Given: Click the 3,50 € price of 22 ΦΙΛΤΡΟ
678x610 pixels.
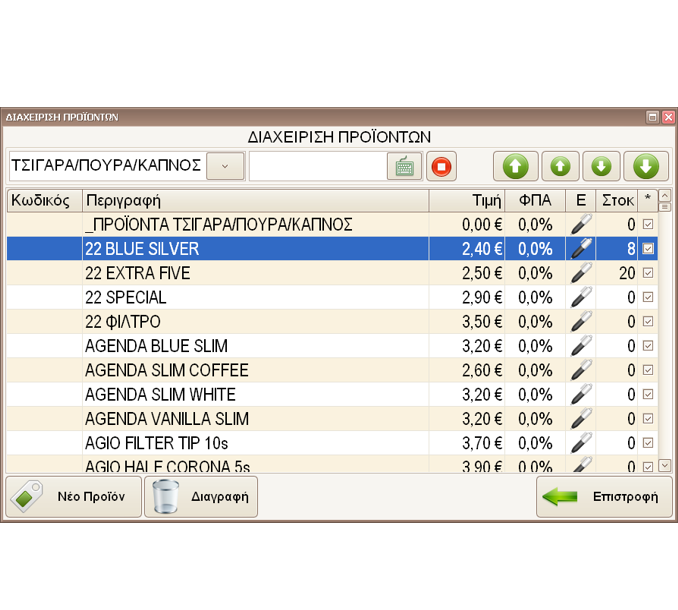Looking at the screenshot, I should coord(482,322).
